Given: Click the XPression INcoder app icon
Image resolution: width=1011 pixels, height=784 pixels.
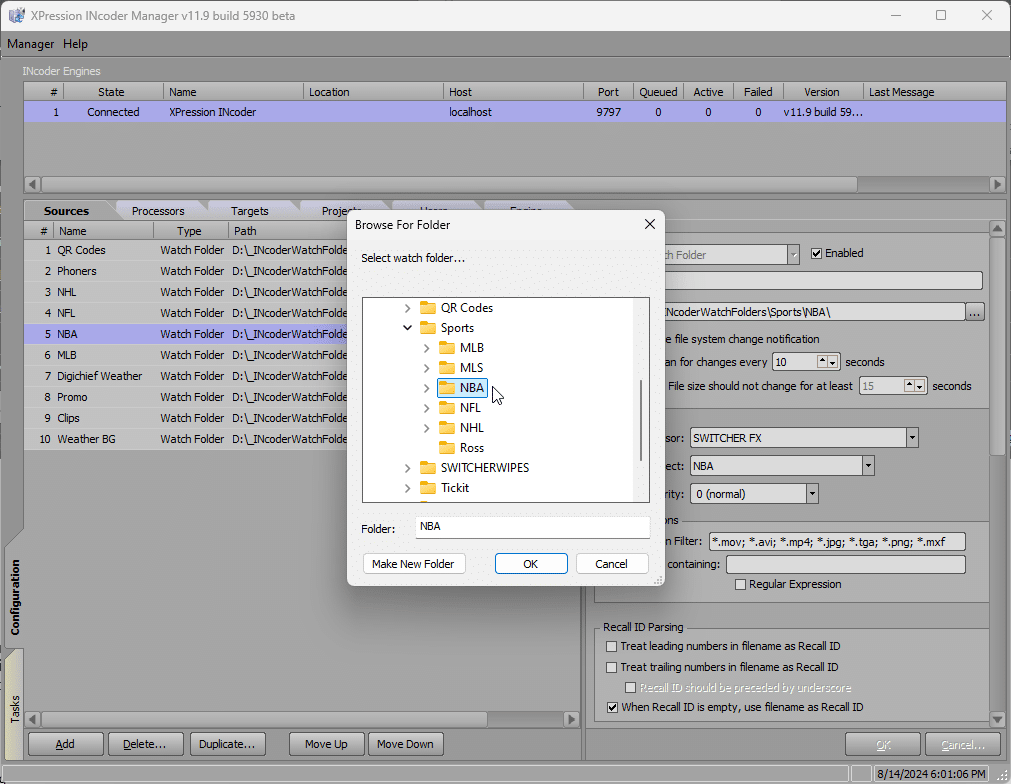Looking at the screenshot, I should click(x=16, y=15).
